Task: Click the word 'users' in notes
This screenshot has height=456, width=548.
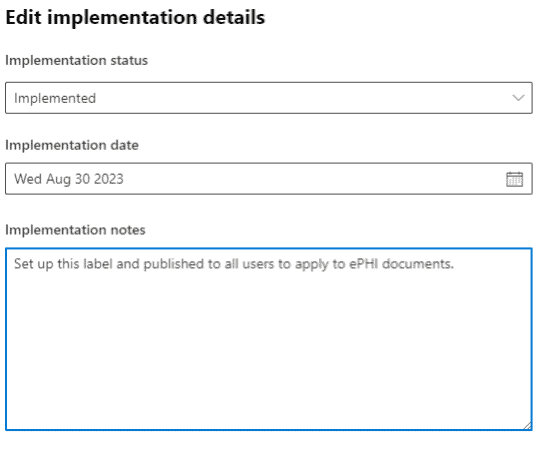Action: 259,264
